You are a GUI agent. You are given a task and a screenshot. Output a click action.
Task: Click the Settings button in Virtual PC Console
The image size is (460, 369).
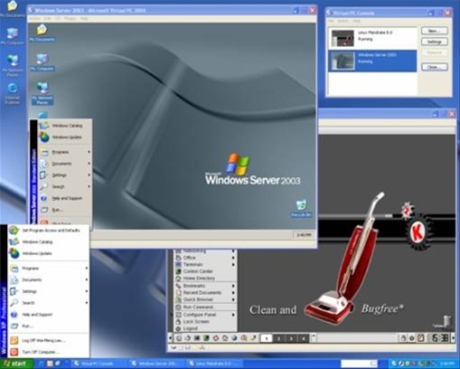coord(434,42)
